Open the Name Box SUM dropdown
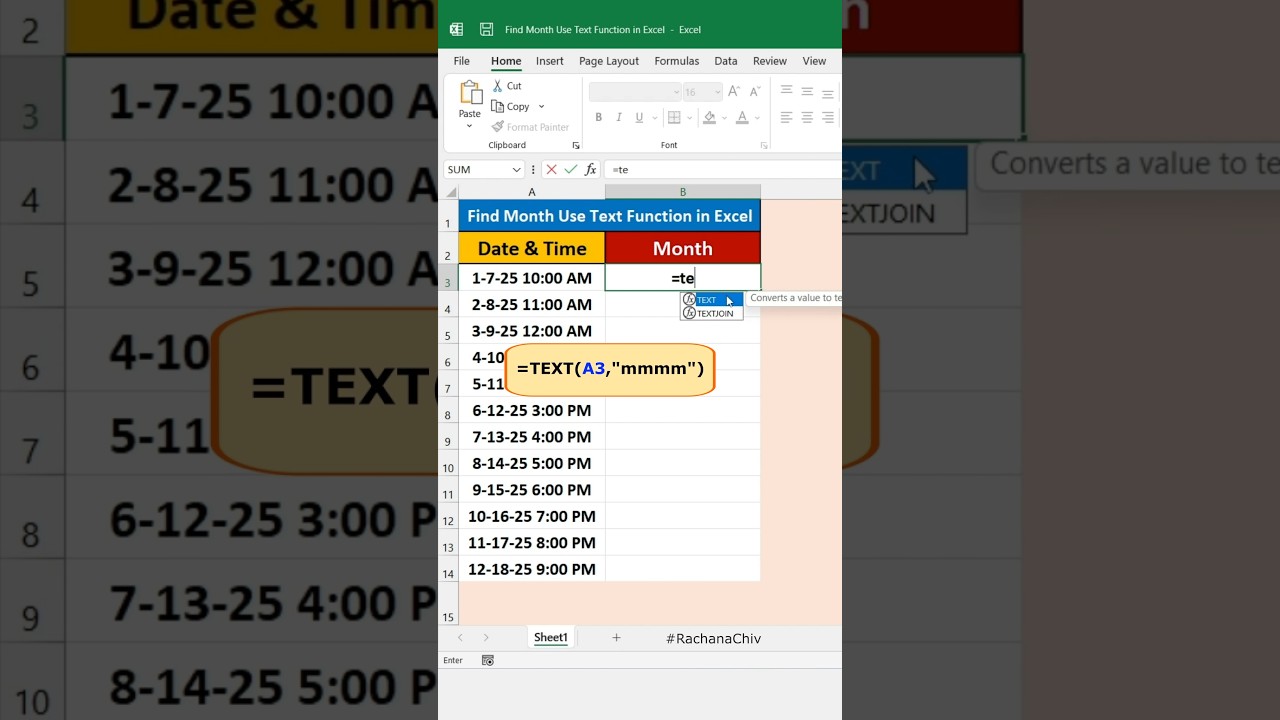Image resolution: width=1280 pixels, height=720 pixels. pos(516,170)
